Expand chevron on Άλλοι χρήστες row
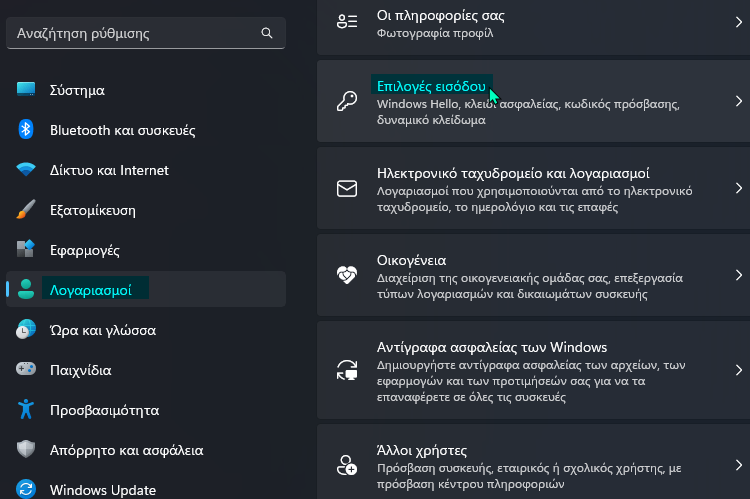 [739, 465]
